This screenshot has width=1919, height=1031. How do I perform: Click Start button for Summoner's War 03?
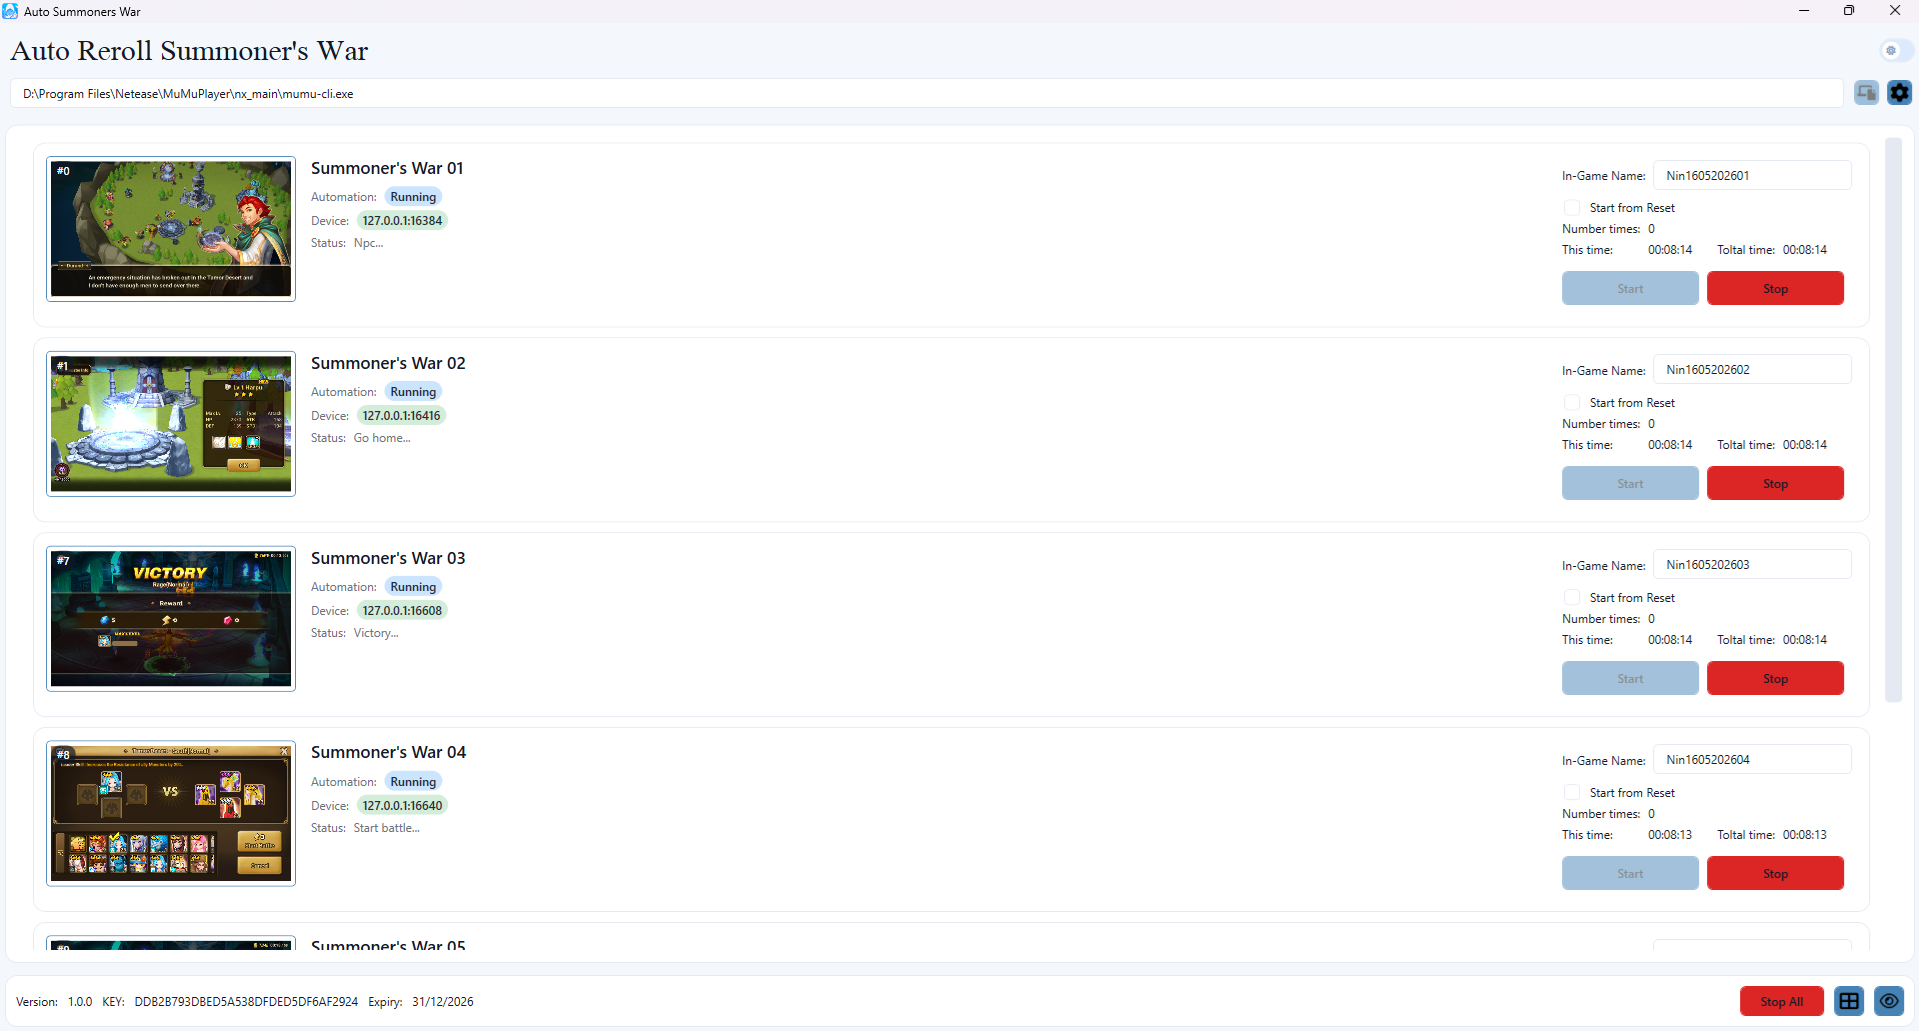tap(1630, 679)
